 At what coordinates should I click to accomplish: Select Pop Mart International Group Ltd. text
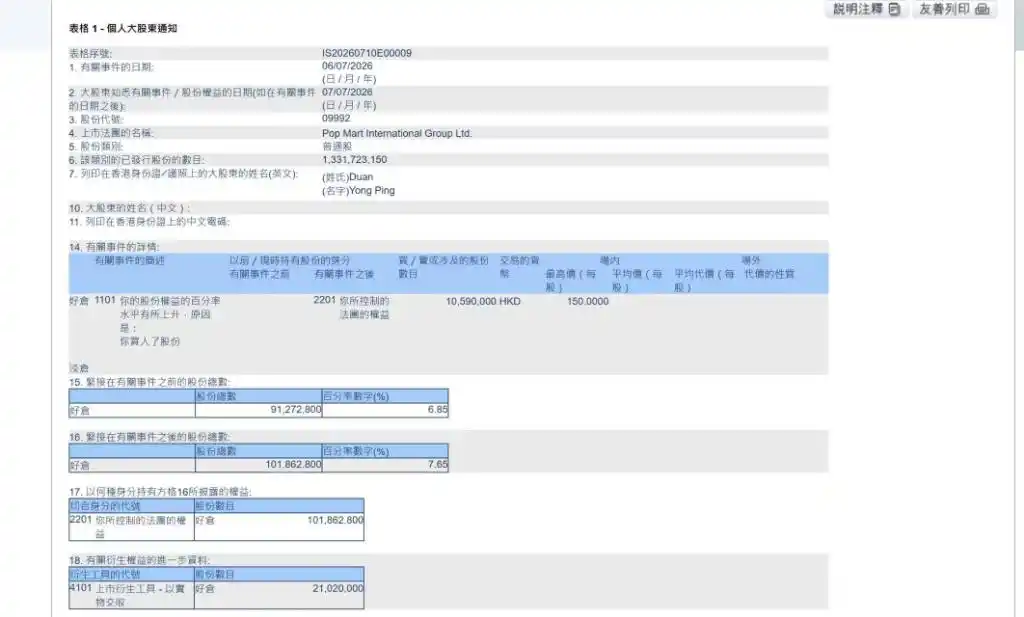coord(396,133)
